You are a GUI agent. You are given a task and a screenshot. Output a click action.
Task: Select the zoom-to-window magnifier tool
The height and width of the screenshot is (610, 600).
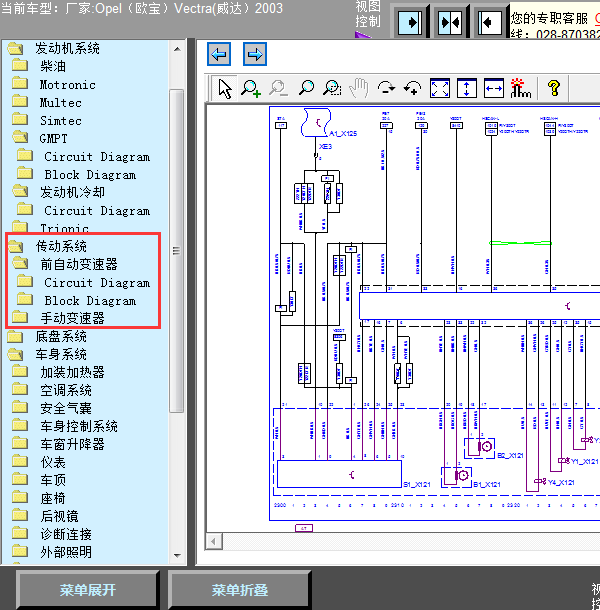[332, 88]
